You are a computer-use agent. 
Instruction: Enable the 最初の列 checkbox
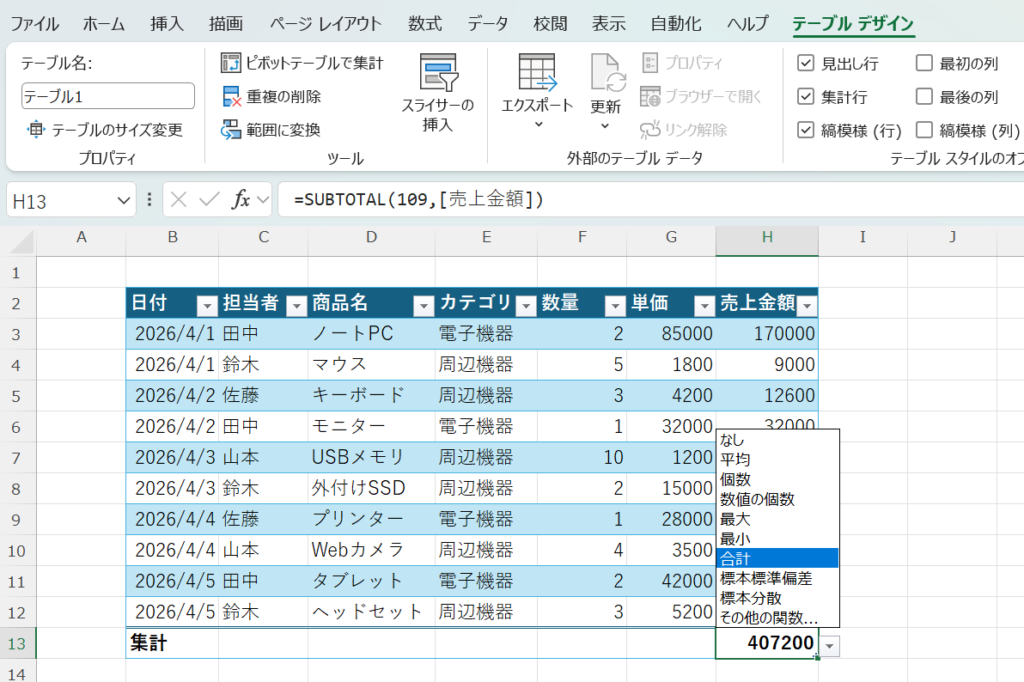tap(924, 64)
